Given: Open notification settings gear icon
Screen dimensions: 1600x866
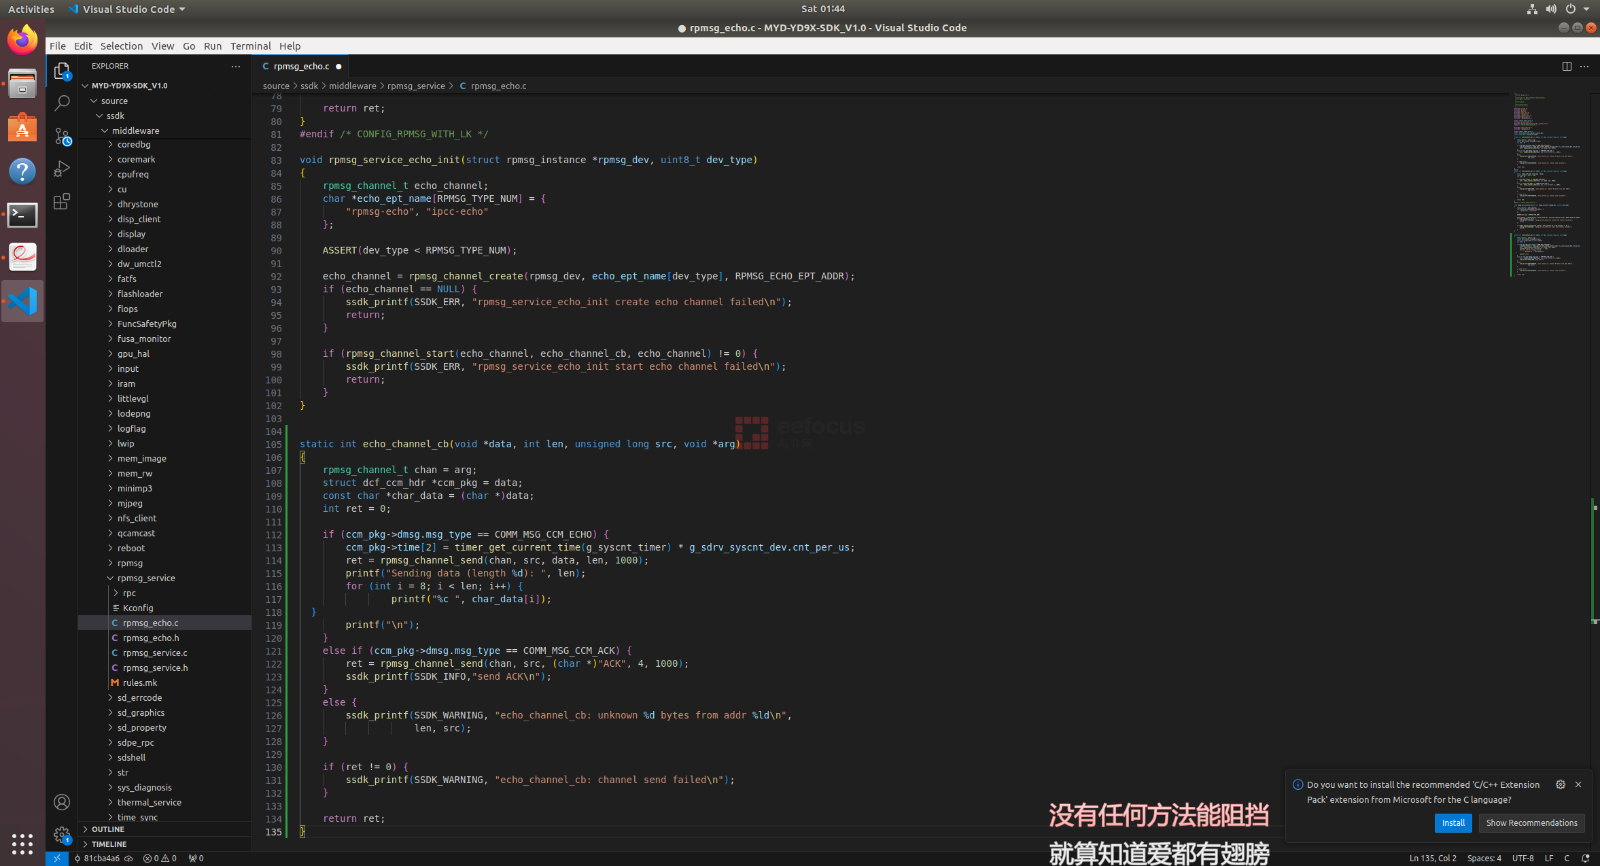Looking at the screenshot, I should [1560, 785].
